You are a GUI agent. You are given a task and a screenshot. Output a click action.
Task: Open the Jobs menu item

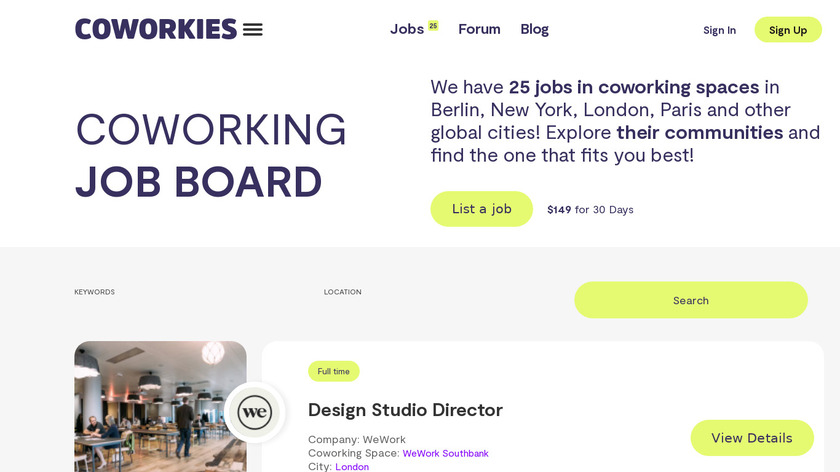tap(407, 29)
